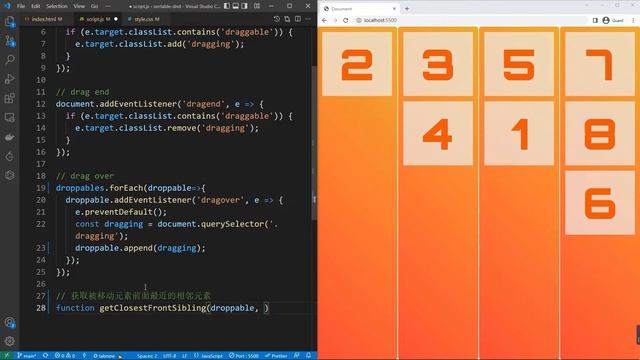Image resolution: width=640 pixels, height=360 pixels.
Task: Click the unsaved dot on the script.js tab
Action: (x=116, y=19)
